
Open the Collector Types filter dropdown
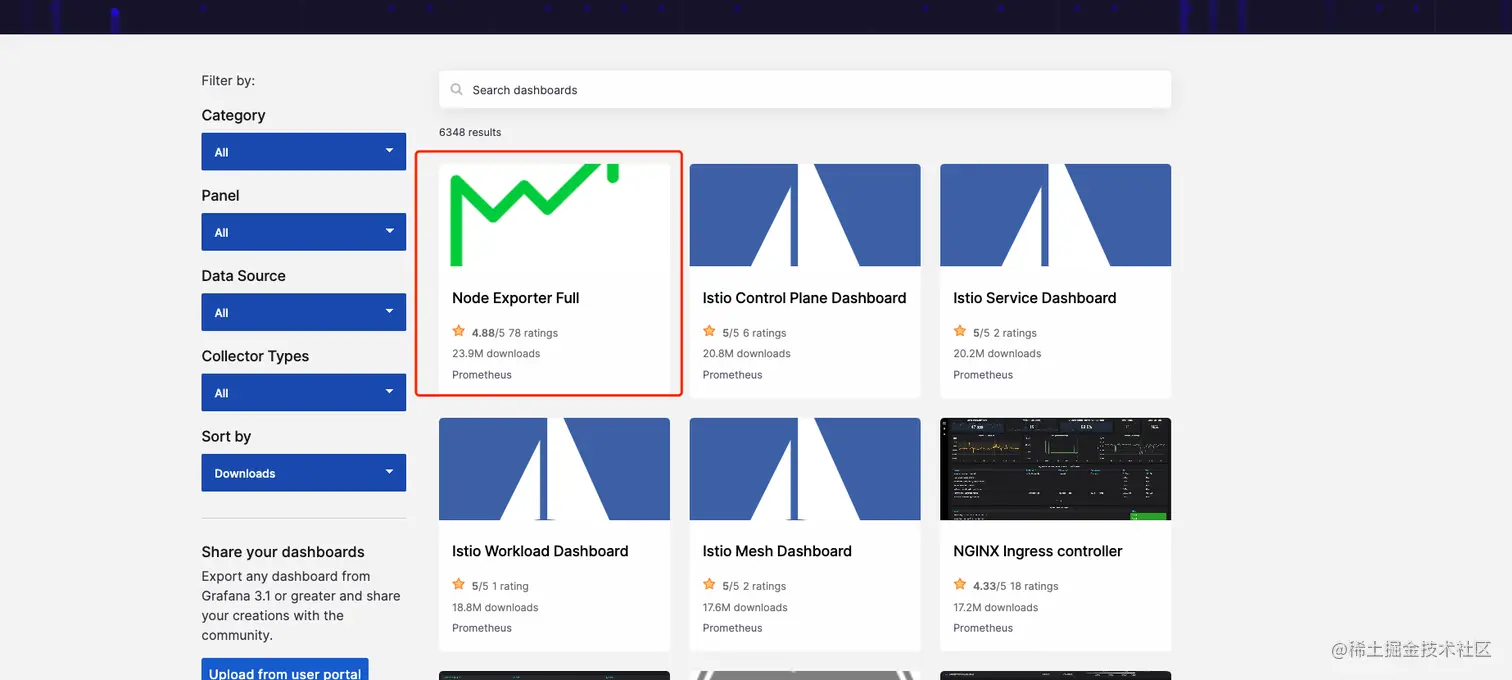[304, 393]
